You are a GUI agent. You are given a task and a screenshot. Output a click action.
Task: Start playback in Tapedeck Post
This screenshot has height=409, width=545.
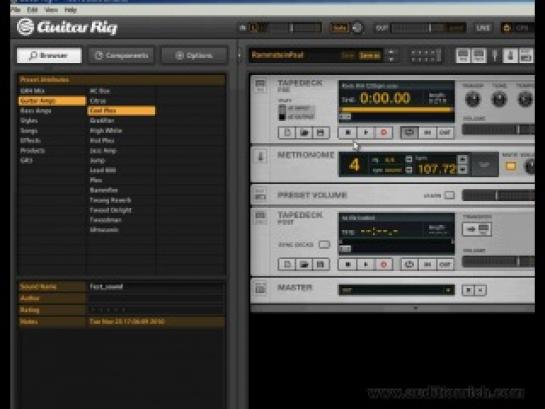(x=366, y=264)
